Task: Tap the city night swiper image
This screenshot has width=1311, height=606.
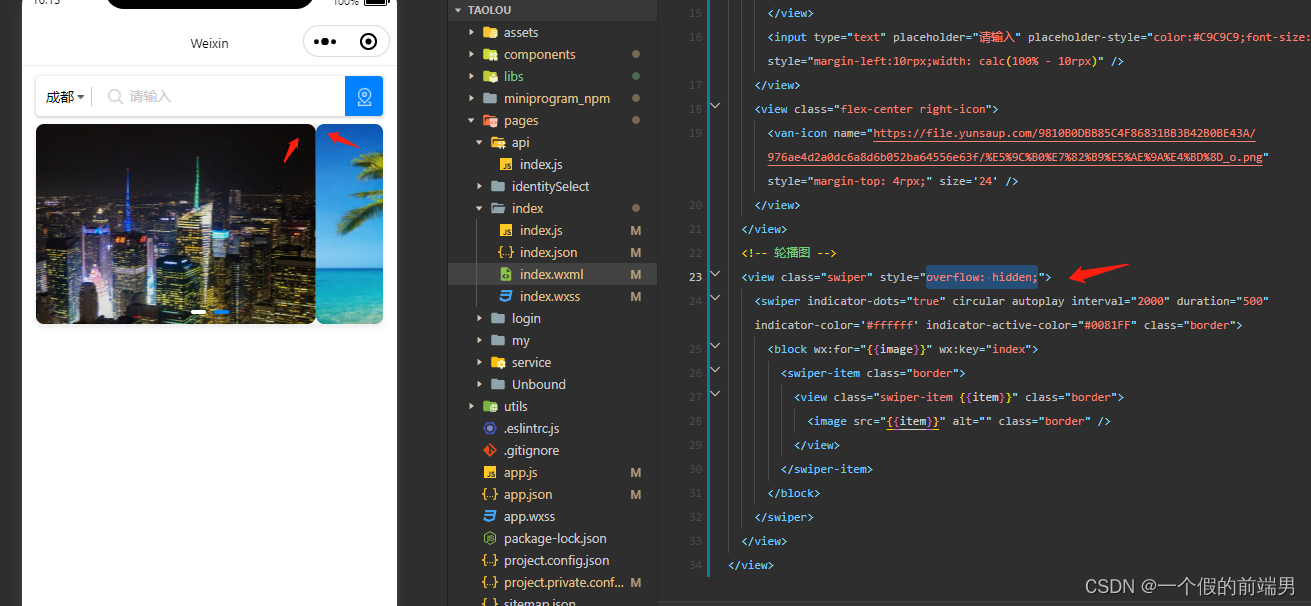Action: tap(176, 224)
